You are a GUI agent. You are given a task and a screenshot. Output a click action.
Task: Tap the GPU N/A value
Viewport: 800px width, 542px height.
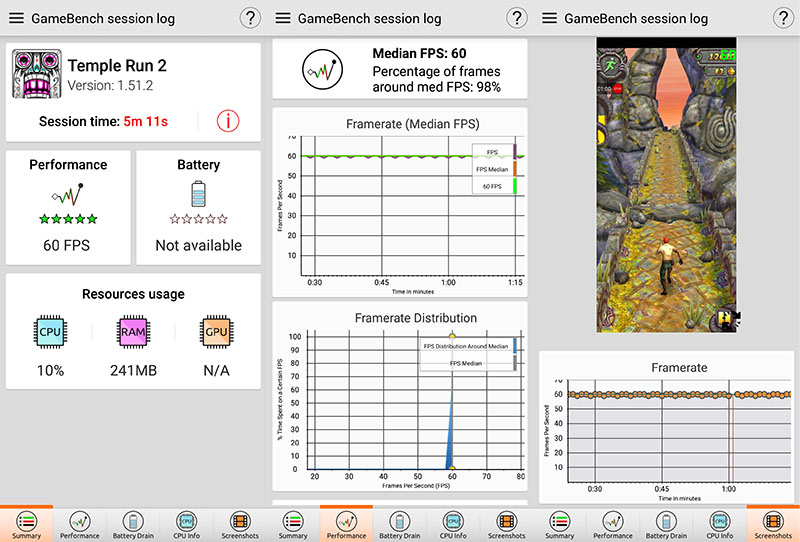[x=216, y=370]
